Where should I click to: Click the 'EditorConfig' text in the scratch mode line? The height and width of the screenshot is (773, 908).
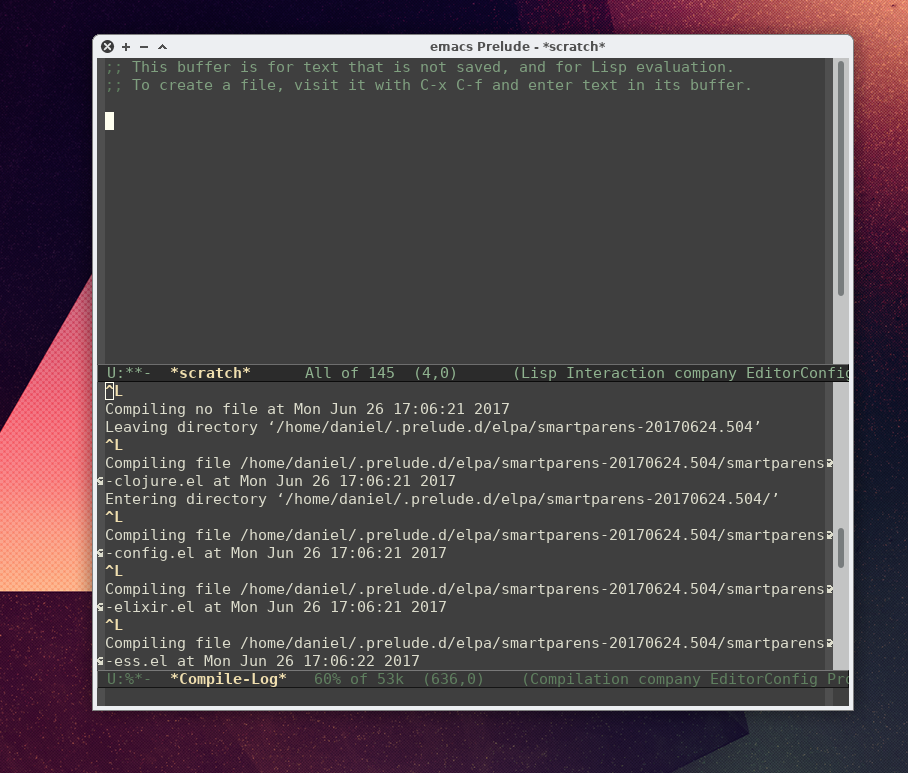point(797,373)
